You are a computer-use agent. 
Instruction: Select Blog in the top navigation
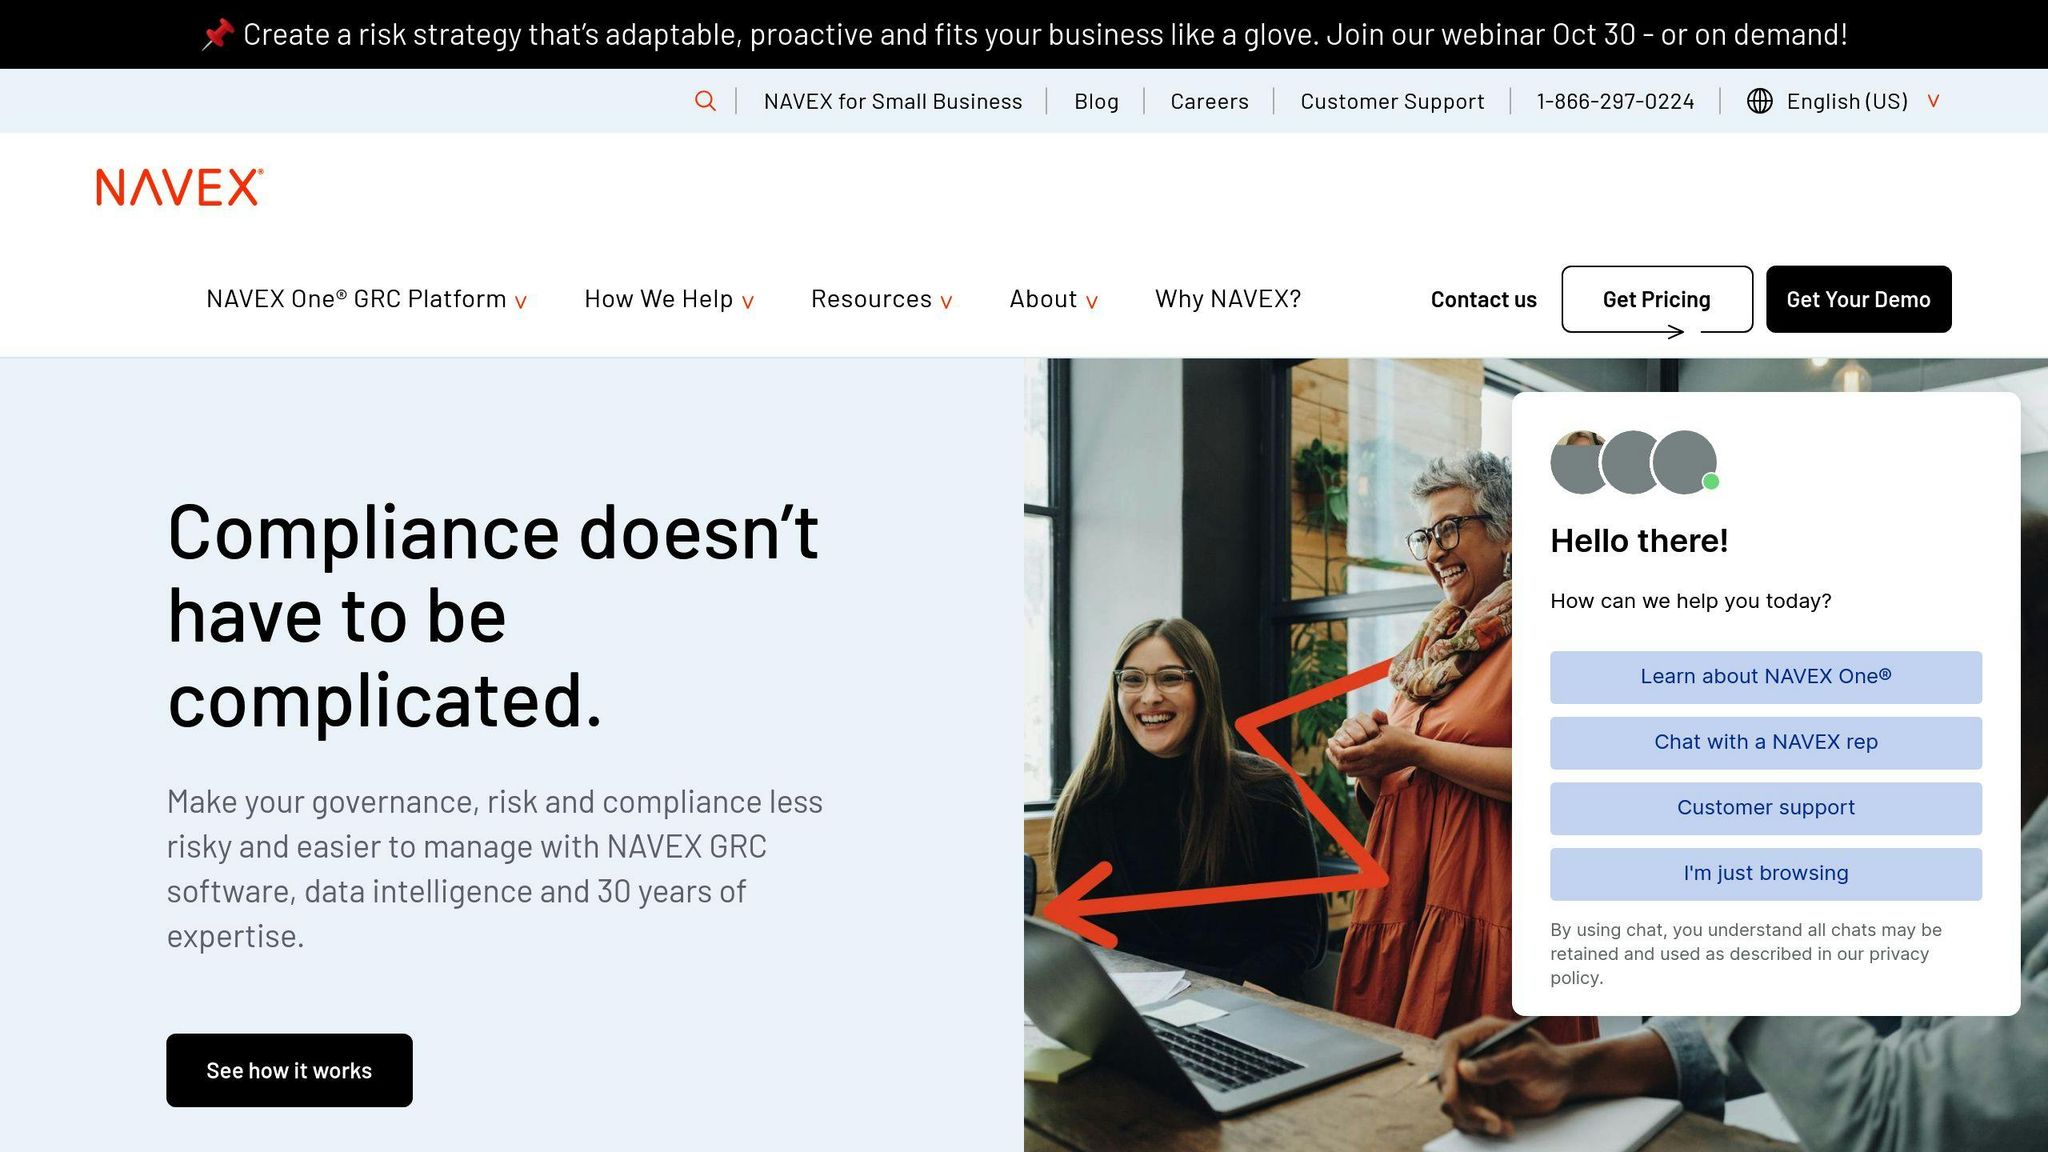tap(1096, 101)
